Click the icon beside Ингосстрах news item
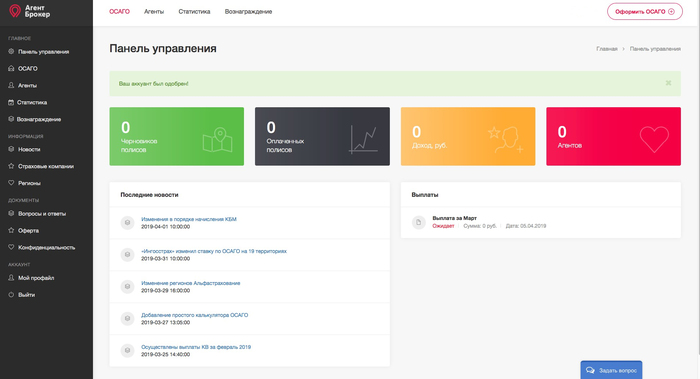700x379 pixels. (x=127, y=254)
